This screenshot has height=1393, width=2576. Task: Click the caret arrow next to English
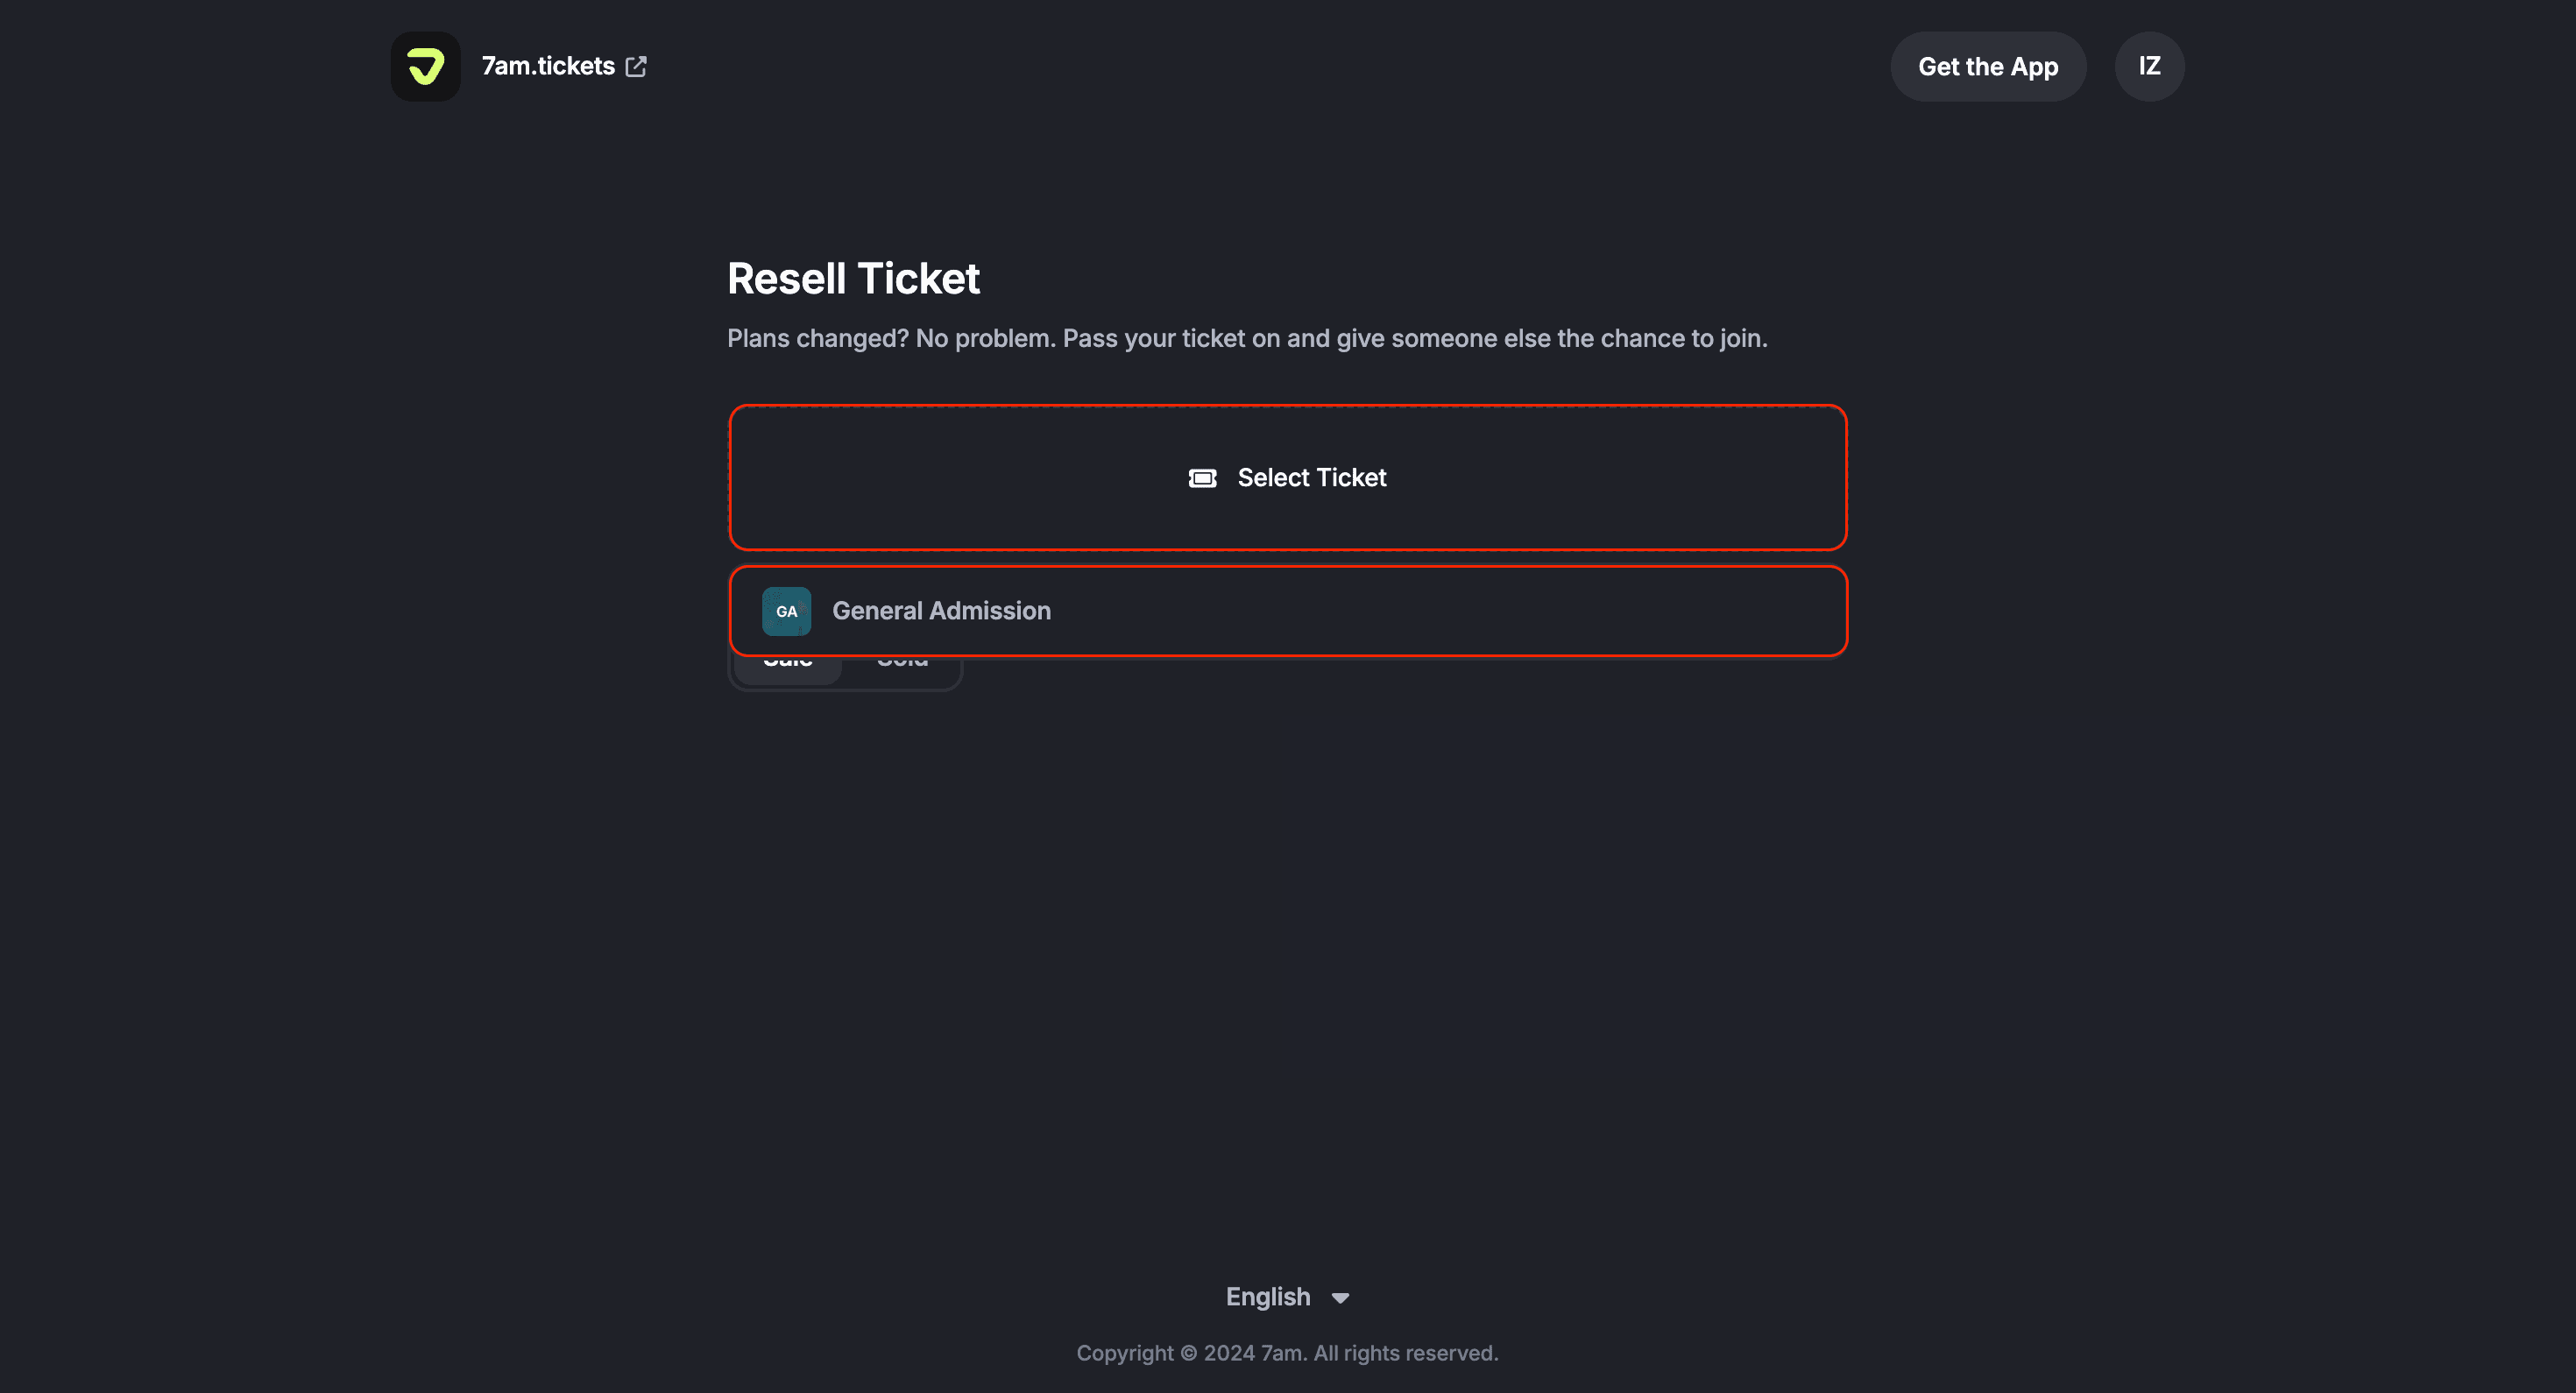point(1340,1298)
